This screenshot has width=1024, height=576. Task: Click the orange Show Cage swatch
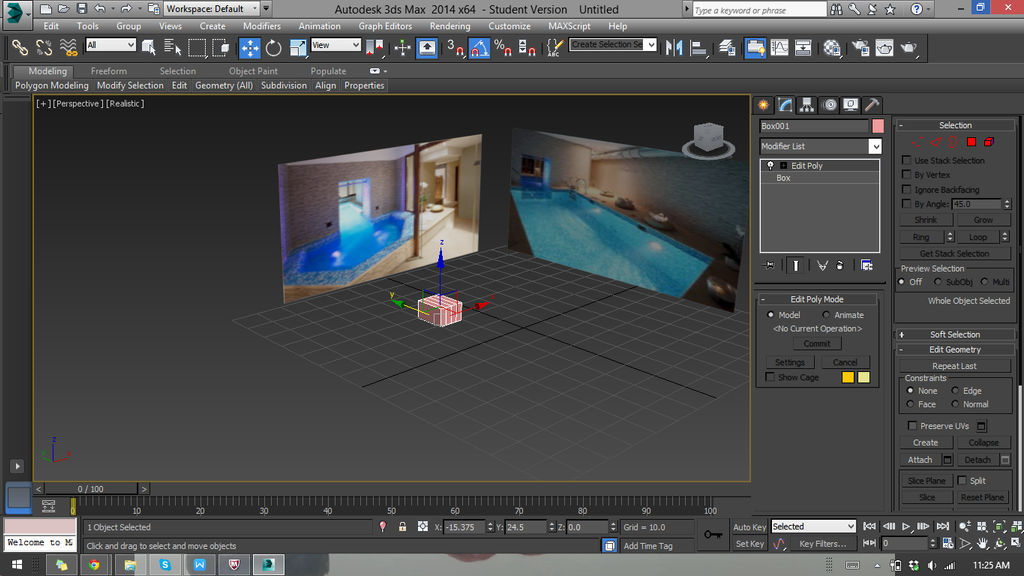click(848, 377)
